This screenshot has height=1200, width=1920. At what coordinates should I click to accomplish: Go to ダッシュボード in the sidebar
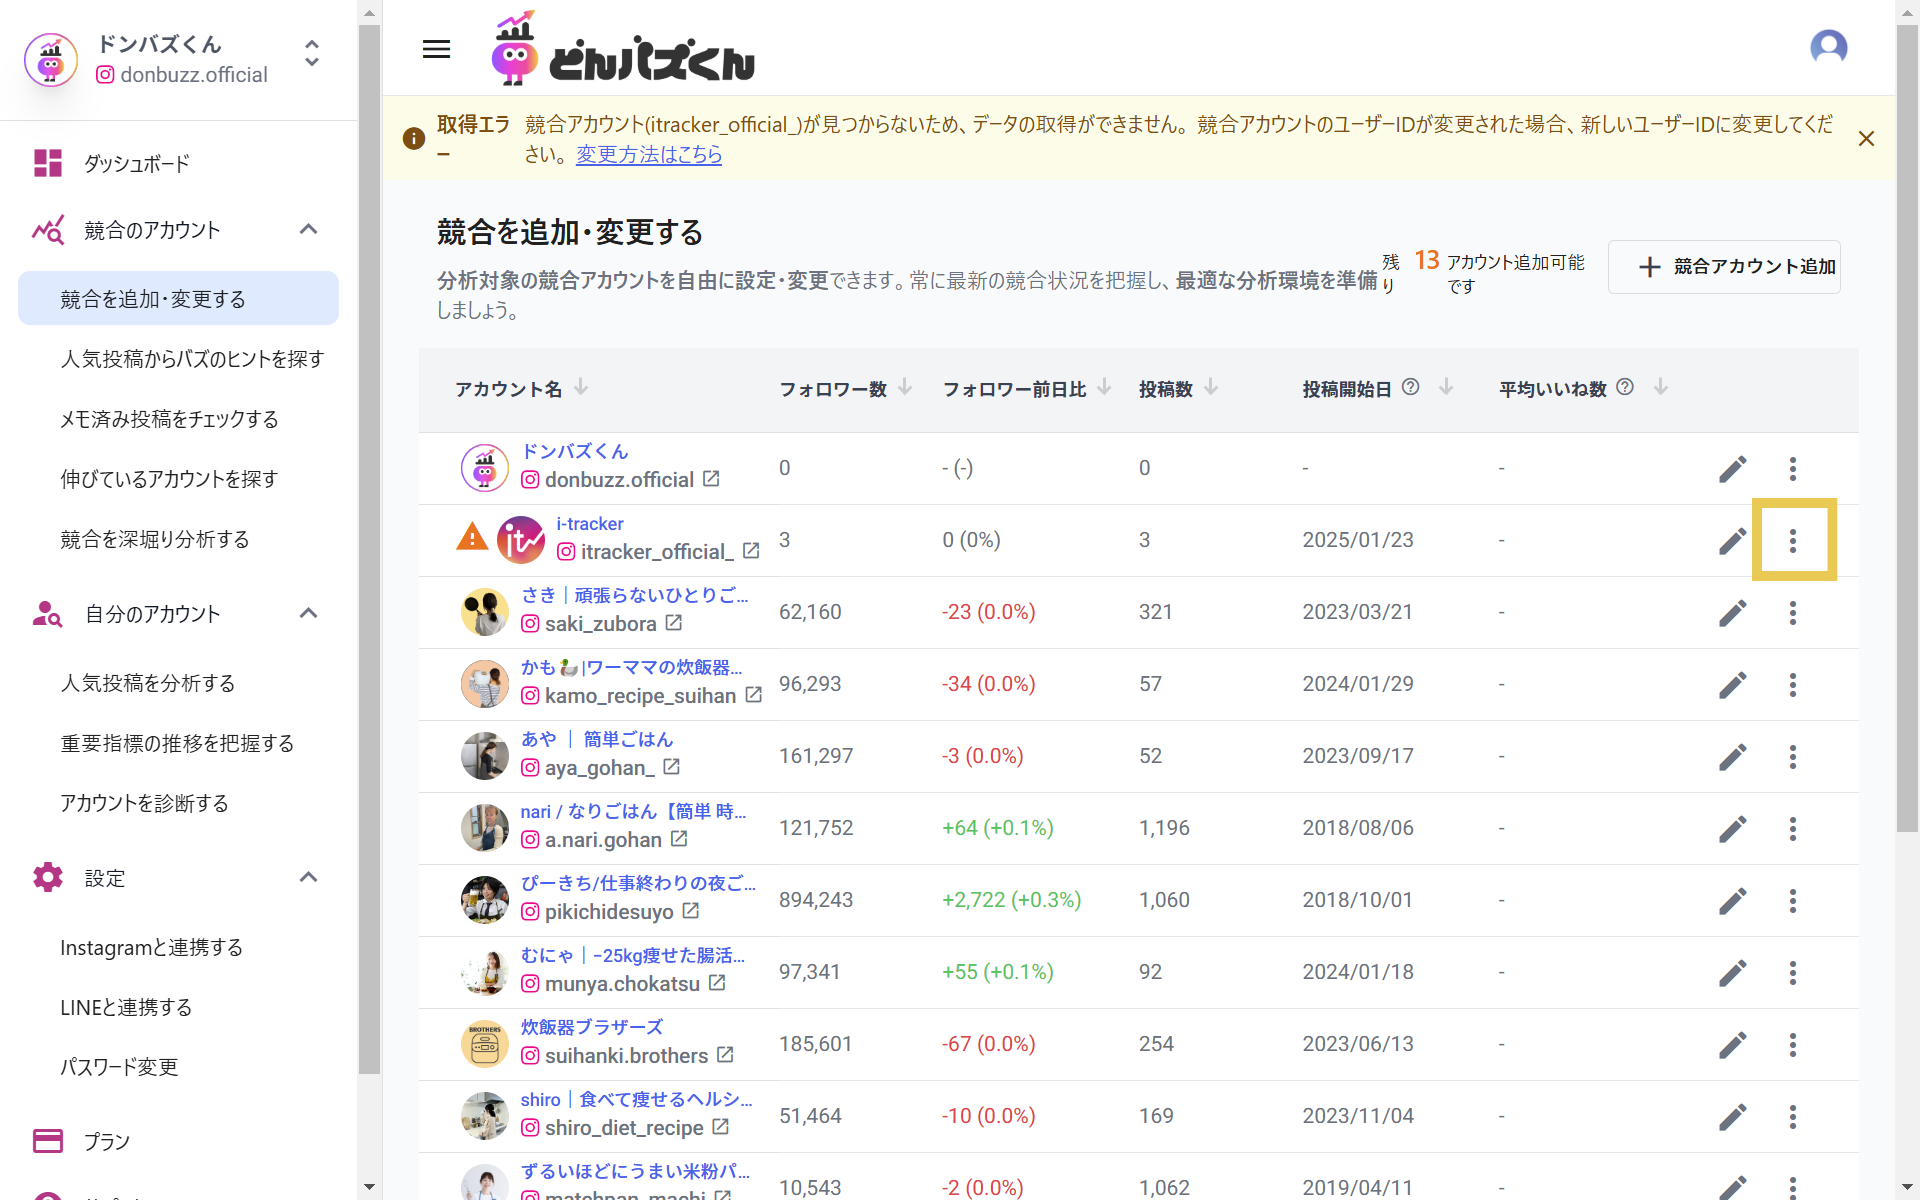pyautogui.click(x=137, y=163)
